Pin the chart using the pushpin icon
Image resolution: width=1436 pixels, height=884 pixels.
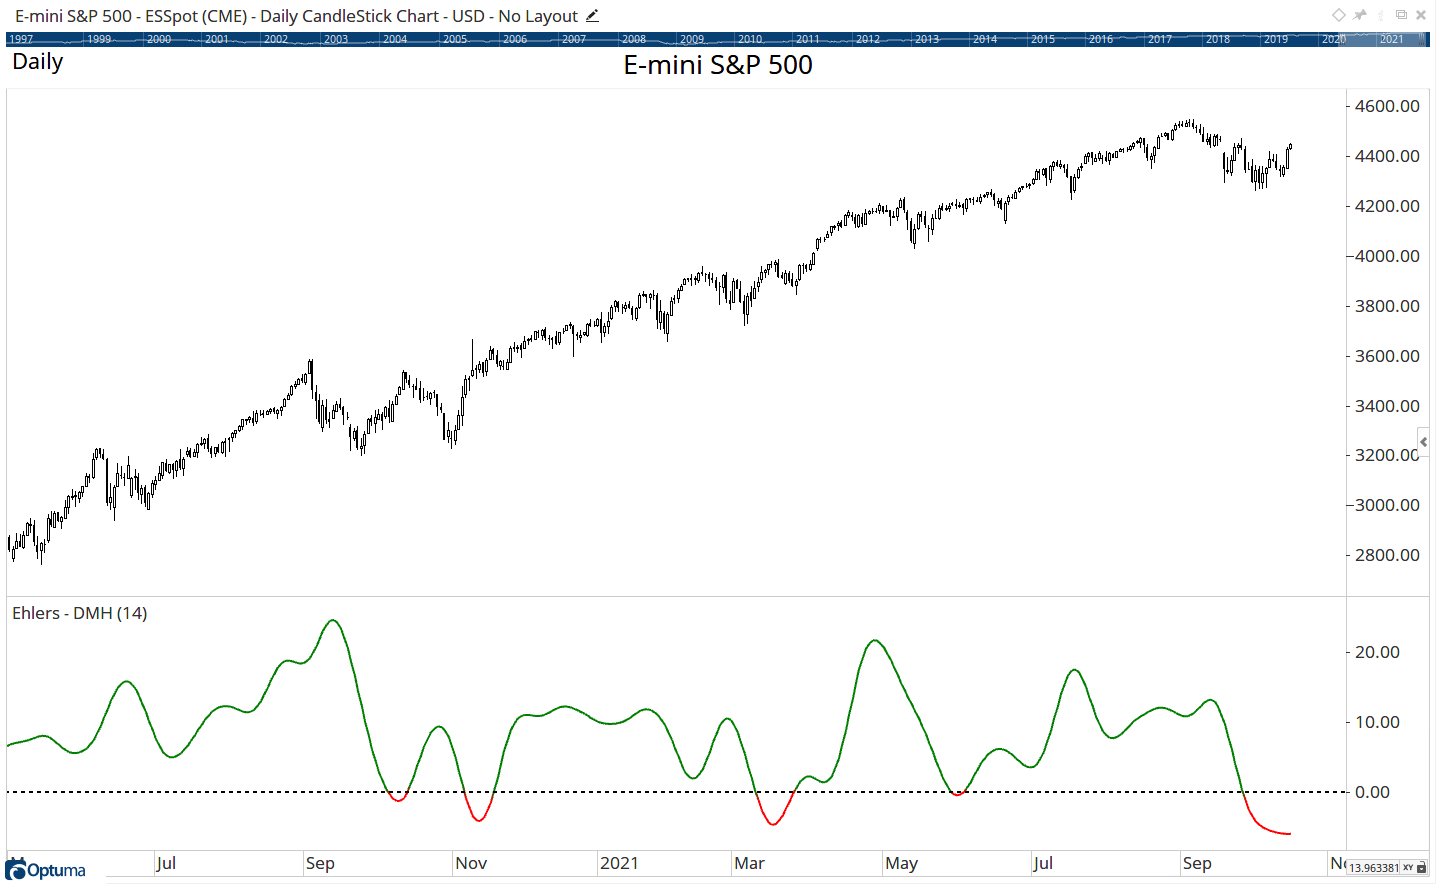(1360, 15)
